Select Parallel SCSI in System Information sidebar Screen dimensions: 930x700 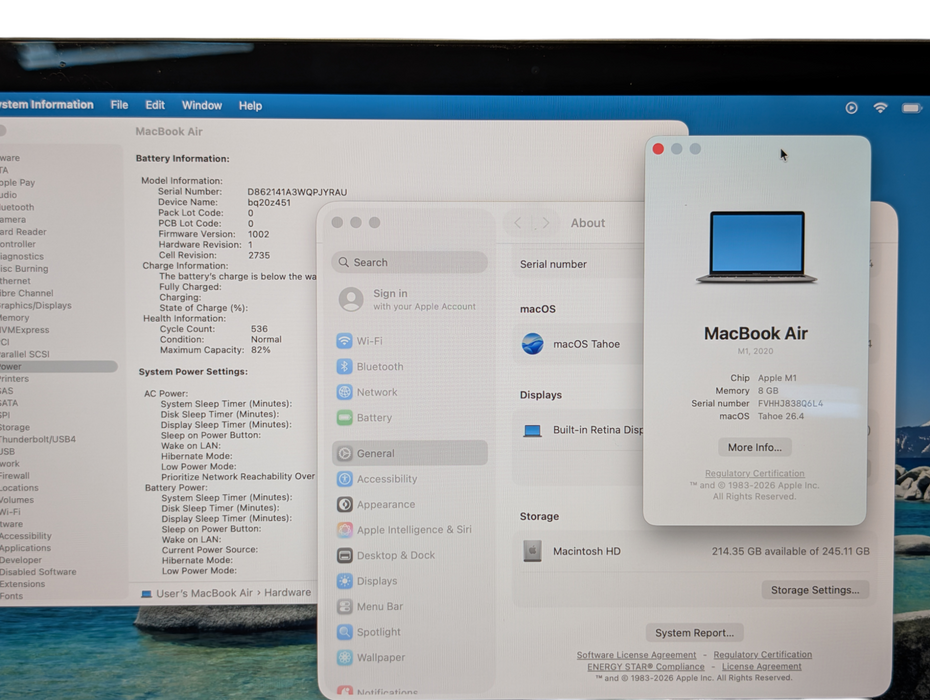click(x=25, y=354)
